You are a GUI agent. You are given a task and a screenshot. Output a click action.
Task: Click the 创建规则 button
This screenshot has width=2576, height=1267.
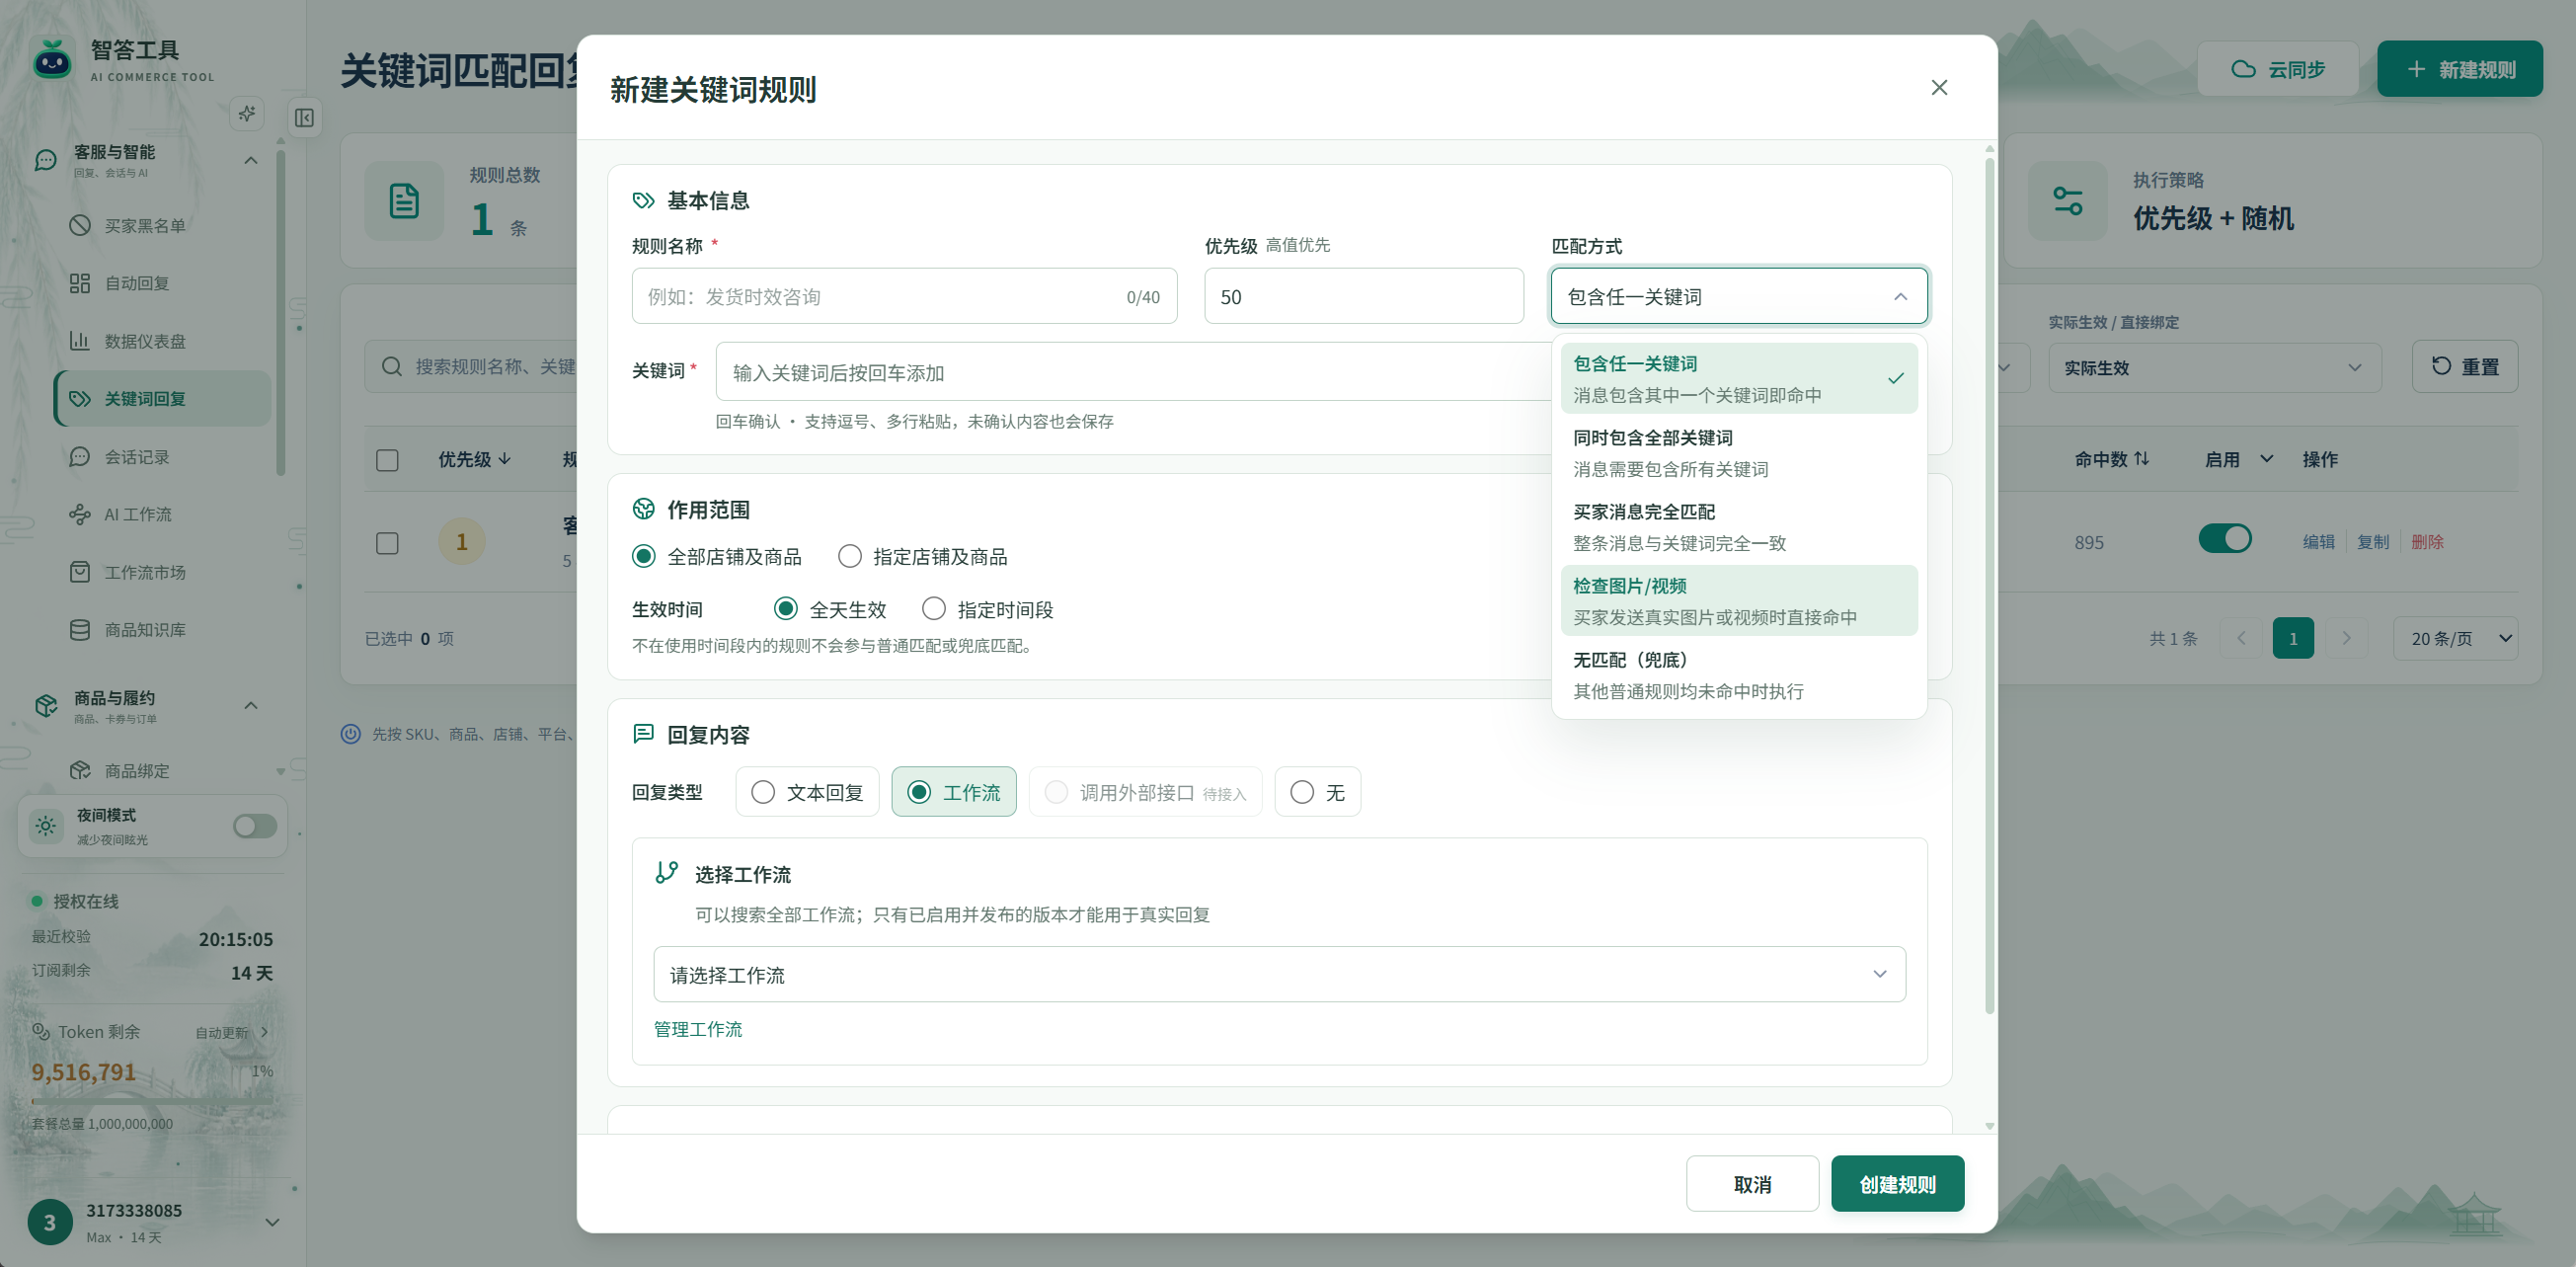1897,1184
